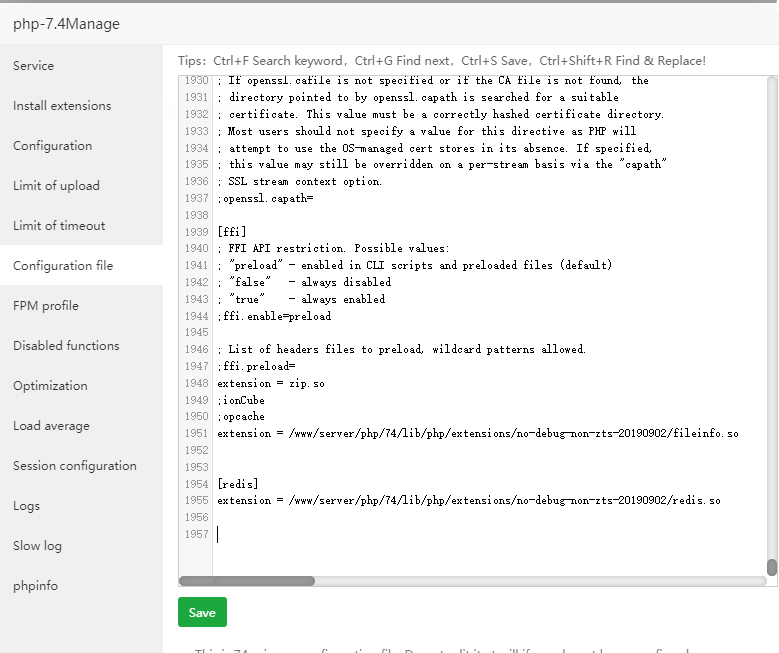Click the editor's horizontal scrollbar thumb
This screenshot has height=653, width=779.
click(263, 580)
